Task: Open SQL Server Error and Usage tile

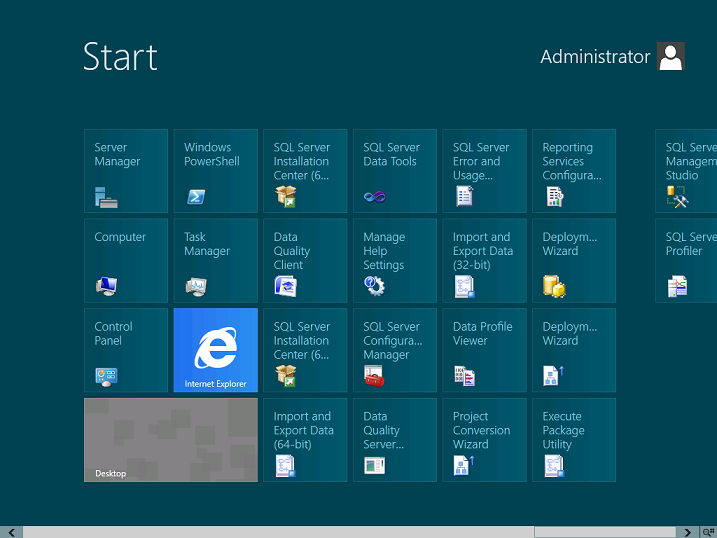Action: (x=484, y=170)
